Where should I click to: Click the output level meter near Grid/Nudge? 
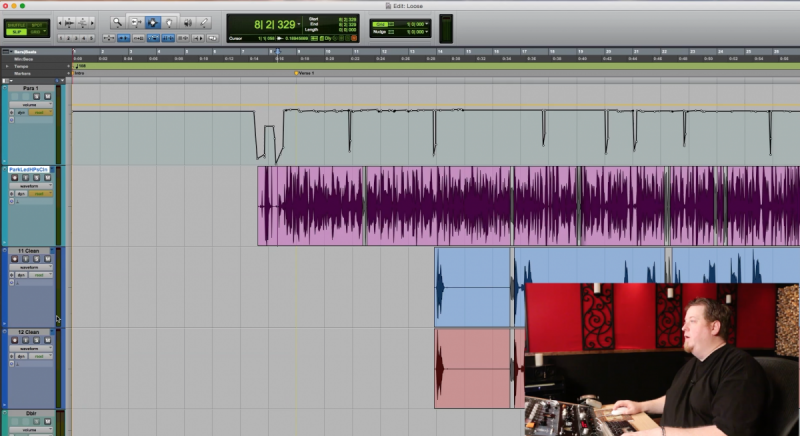point(446,29)
